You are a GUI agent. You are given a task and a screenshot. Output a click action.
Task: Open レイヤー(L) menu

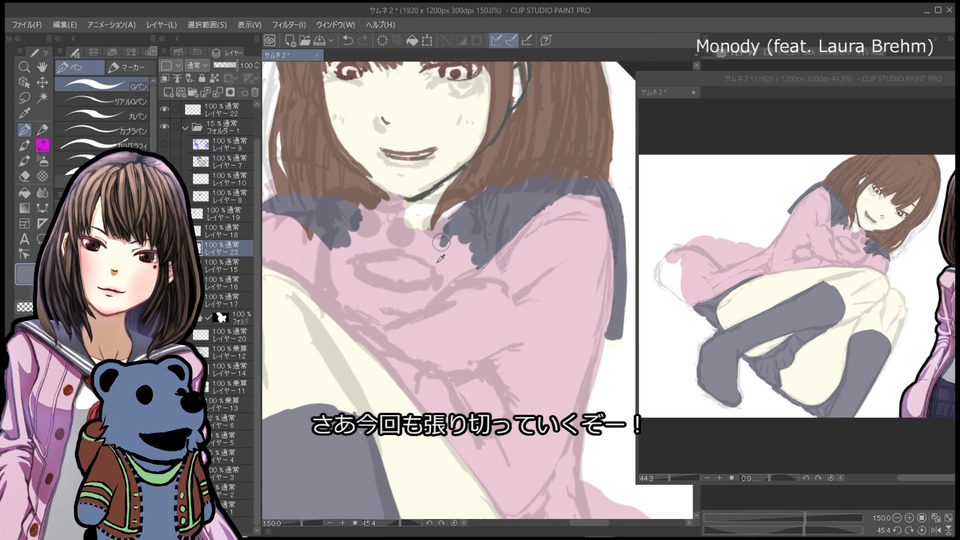(161, 25)
